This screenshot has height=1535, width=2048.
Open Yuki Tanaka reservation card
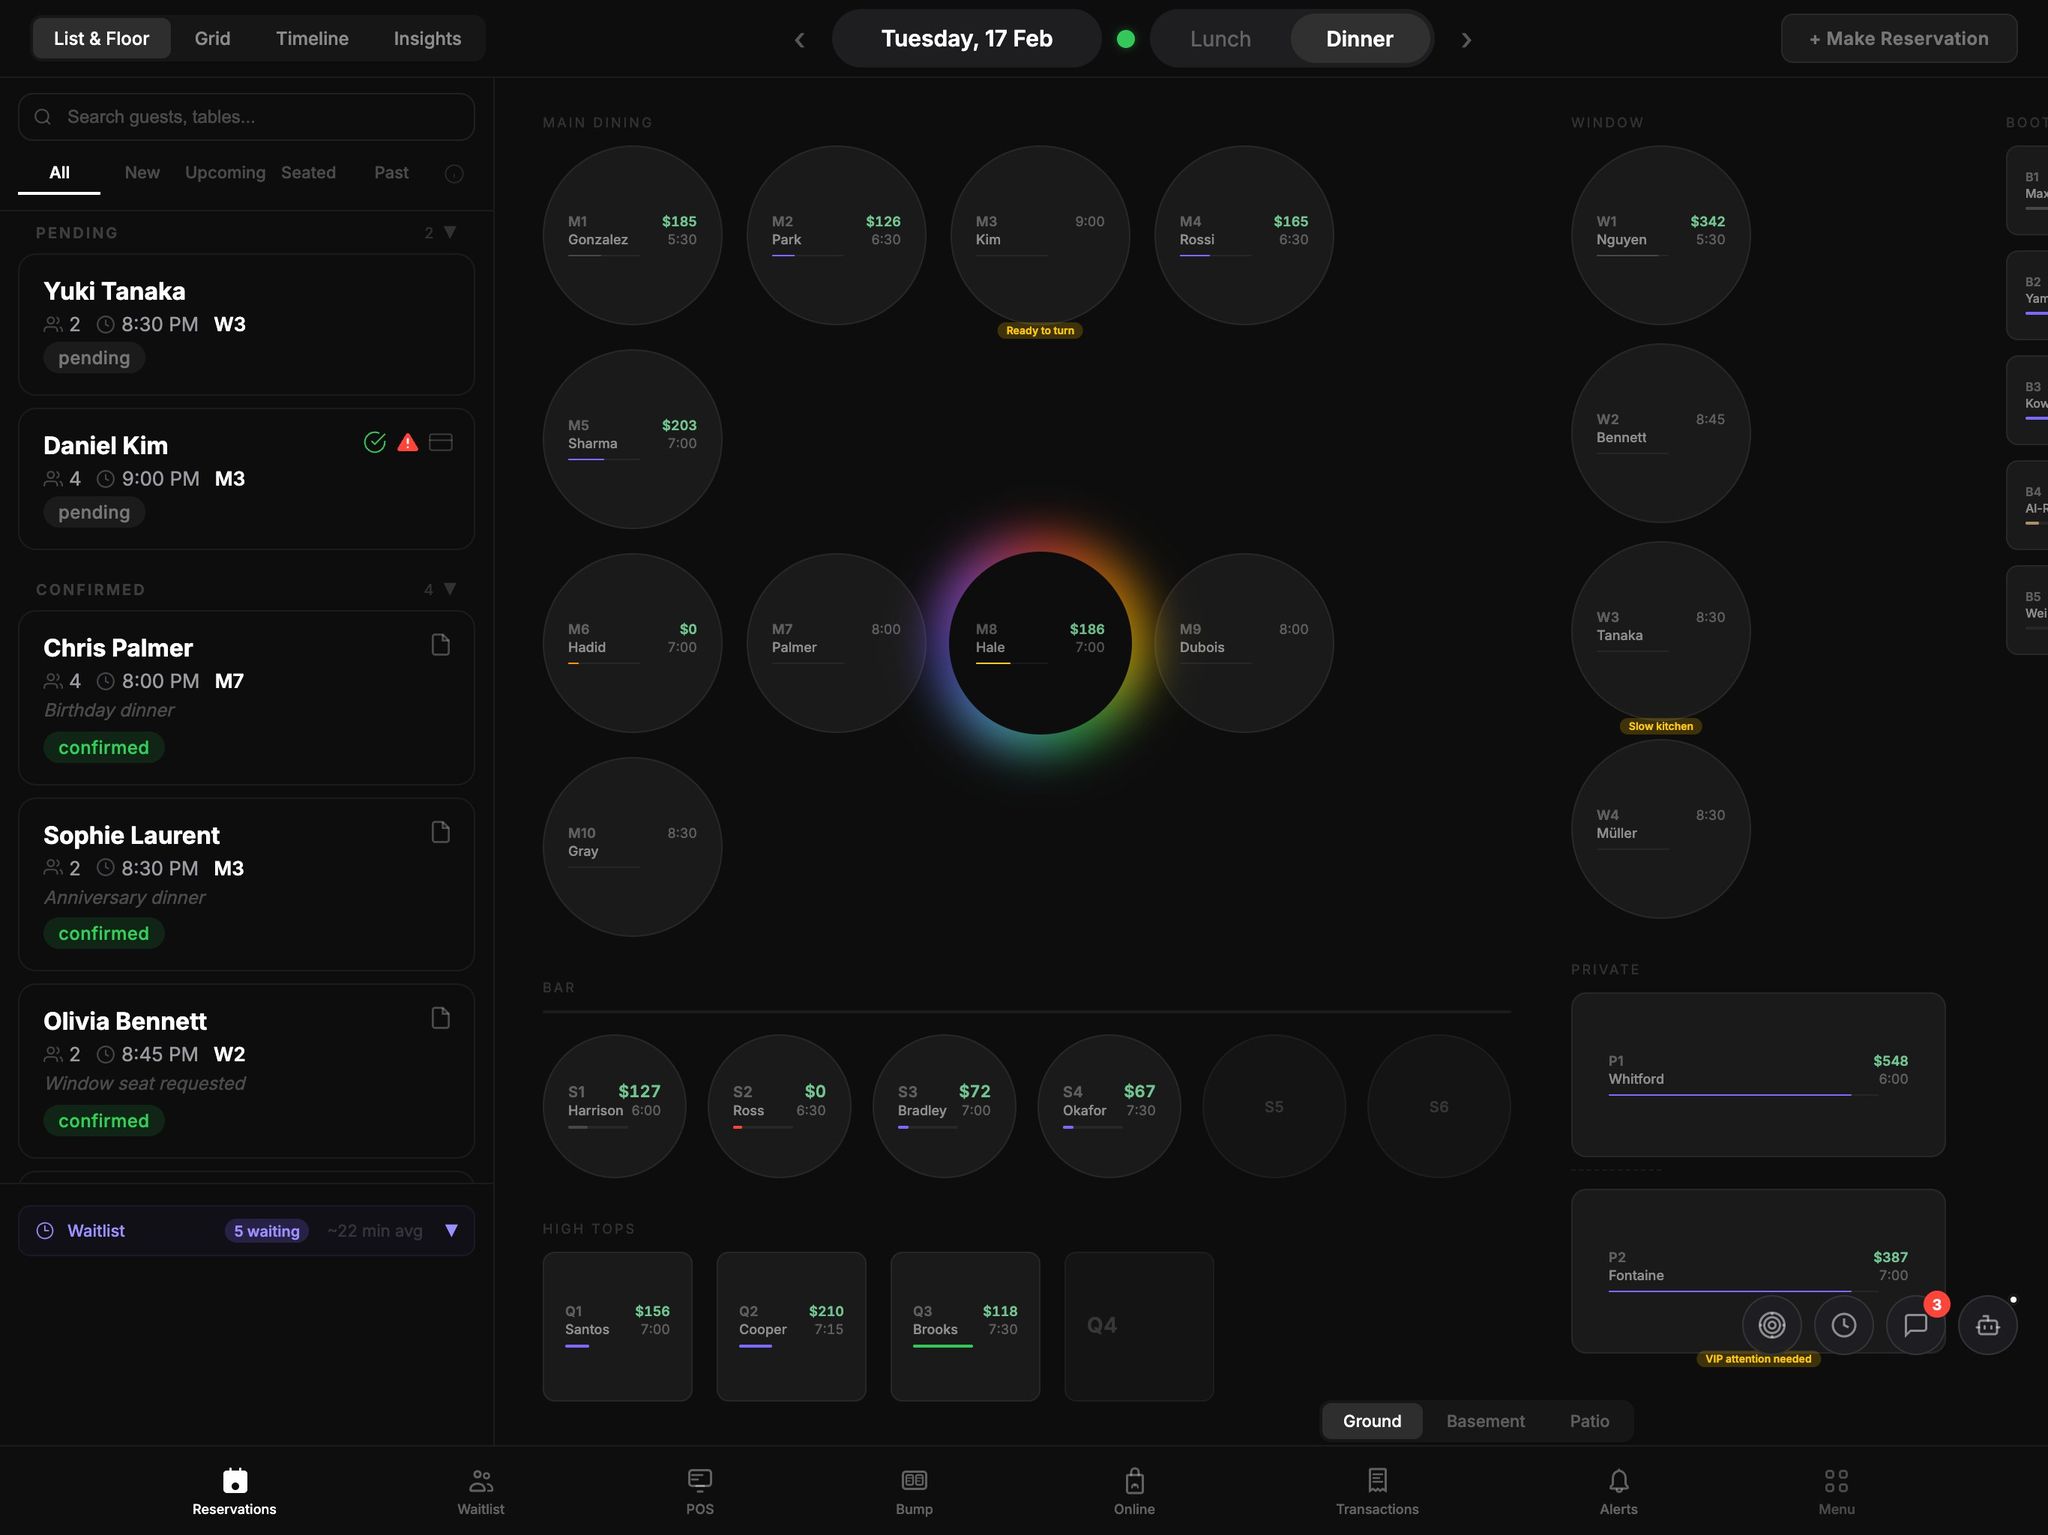[x=246, y=324]
